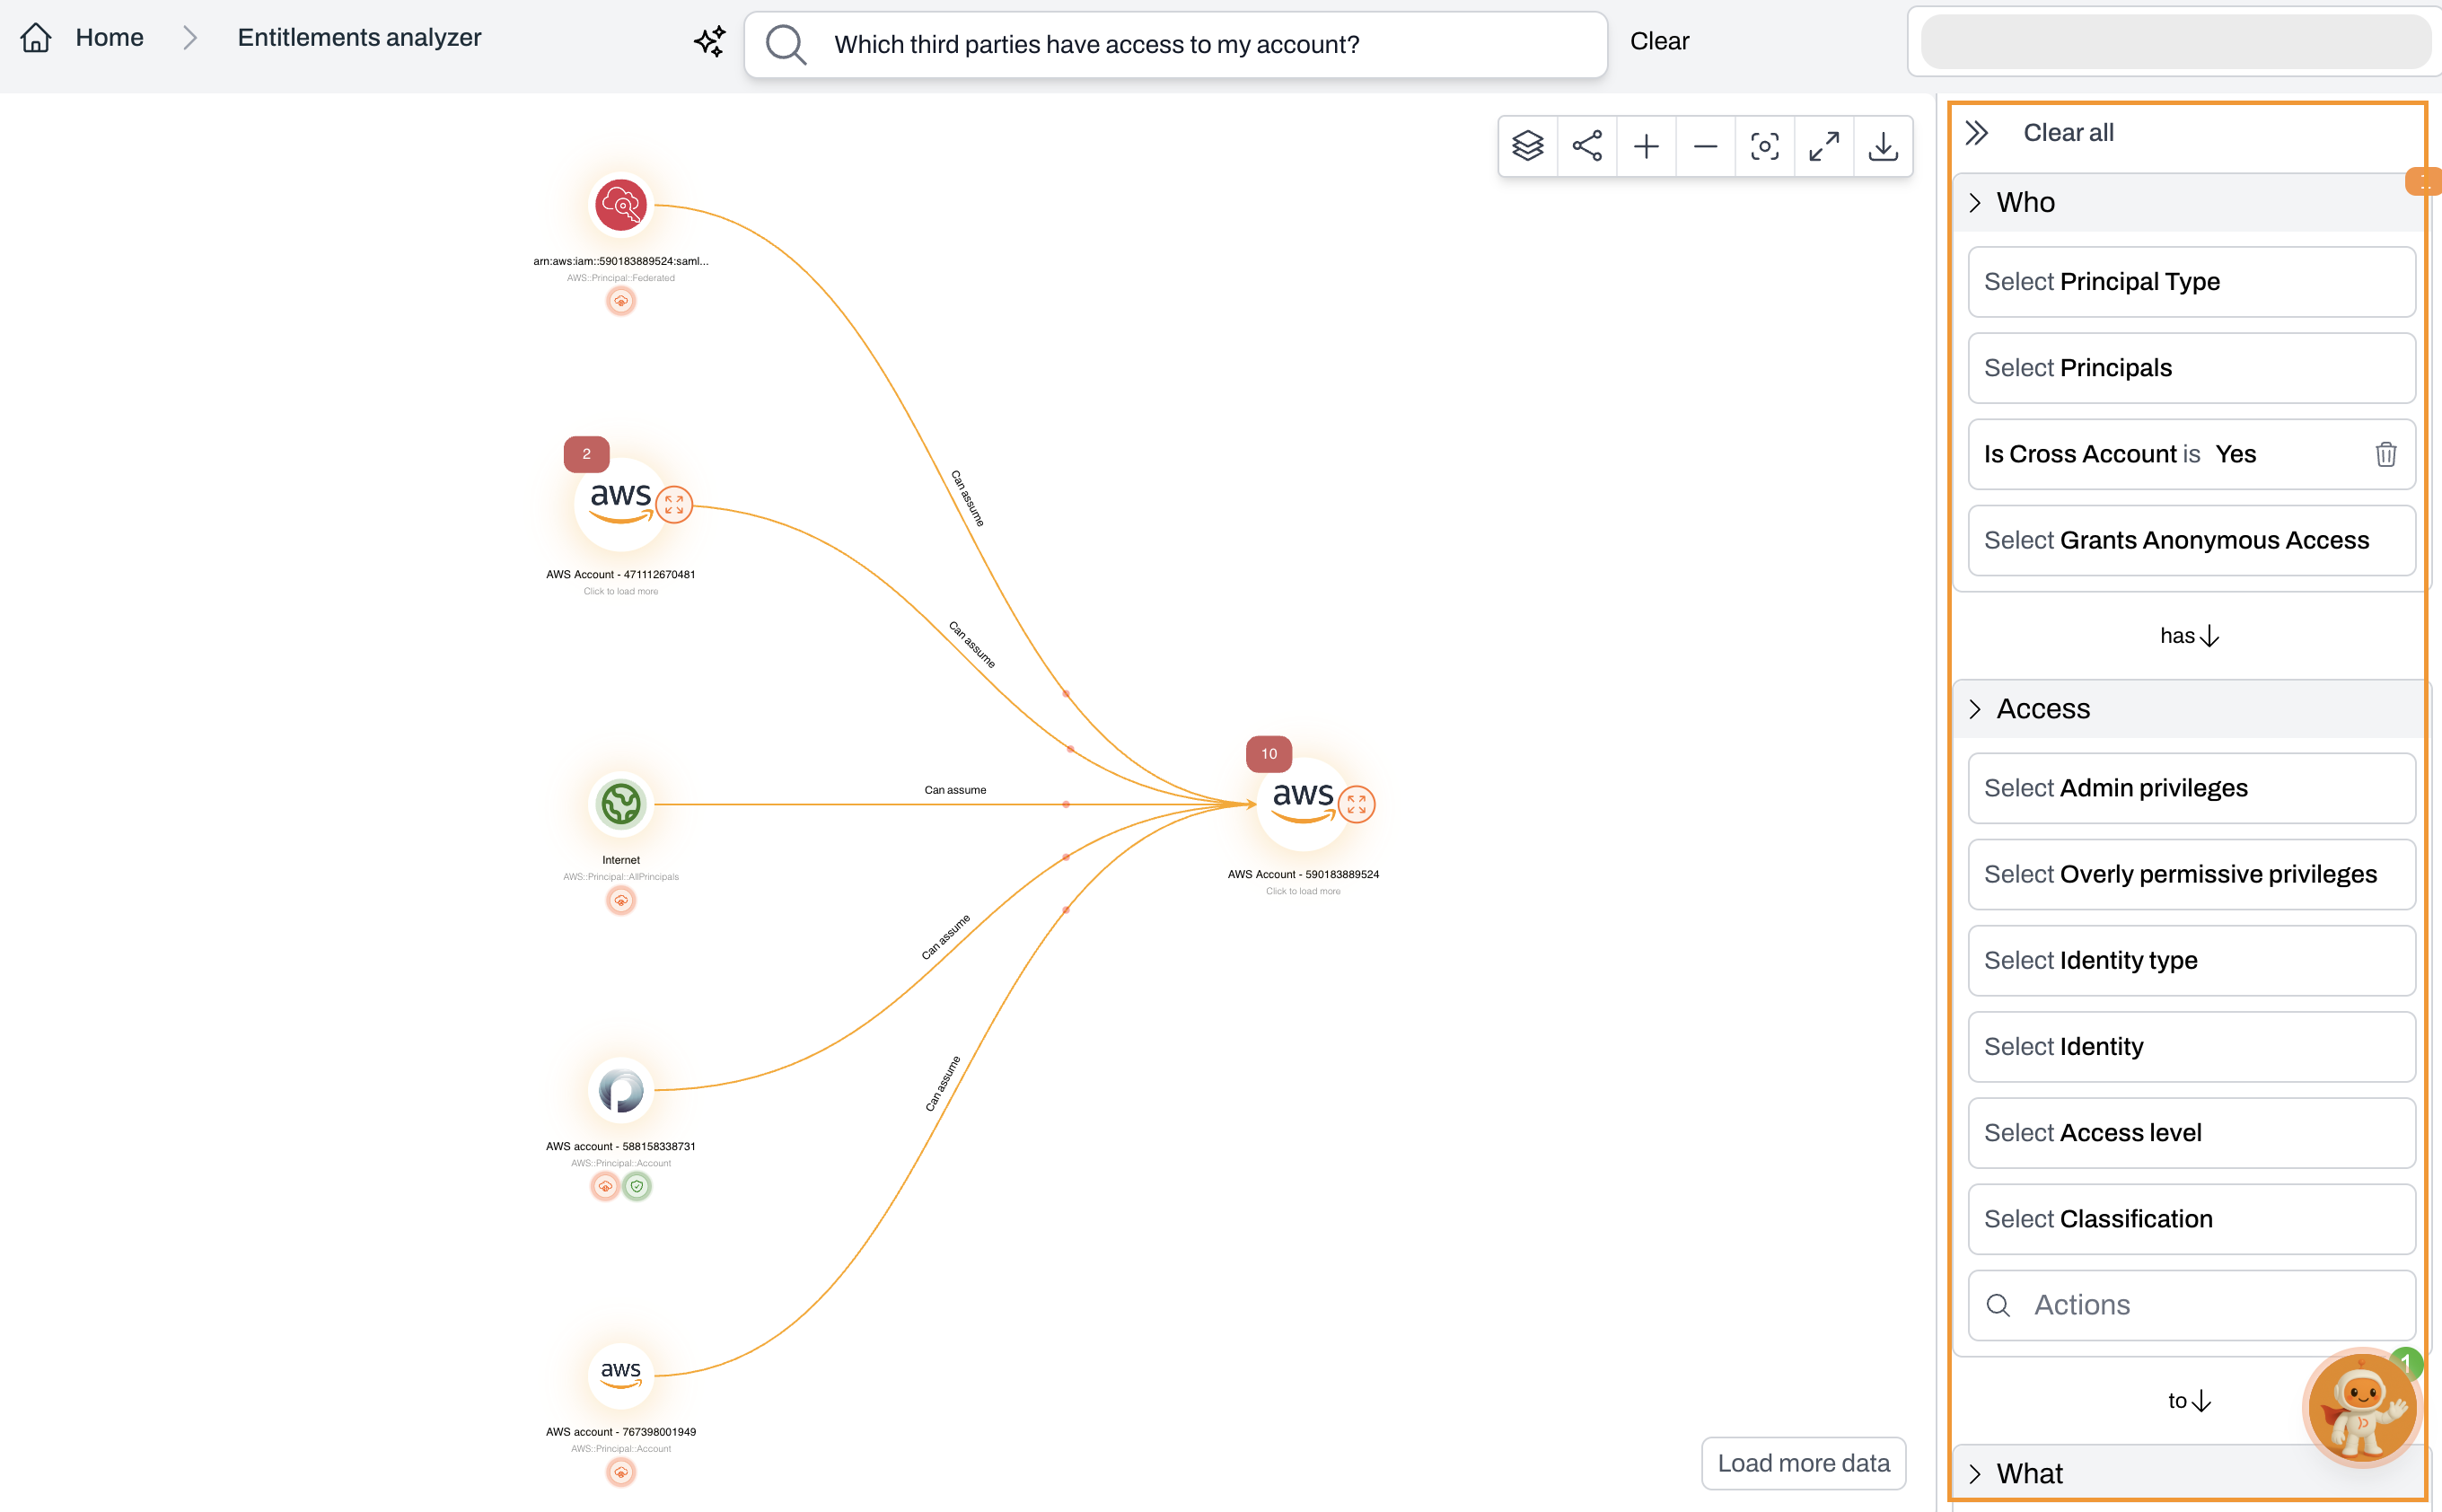This screenshot has height=1512, width=2442.
Task: Open Select Overly permissive privileges dropdown
Action: pos(2191,874)
